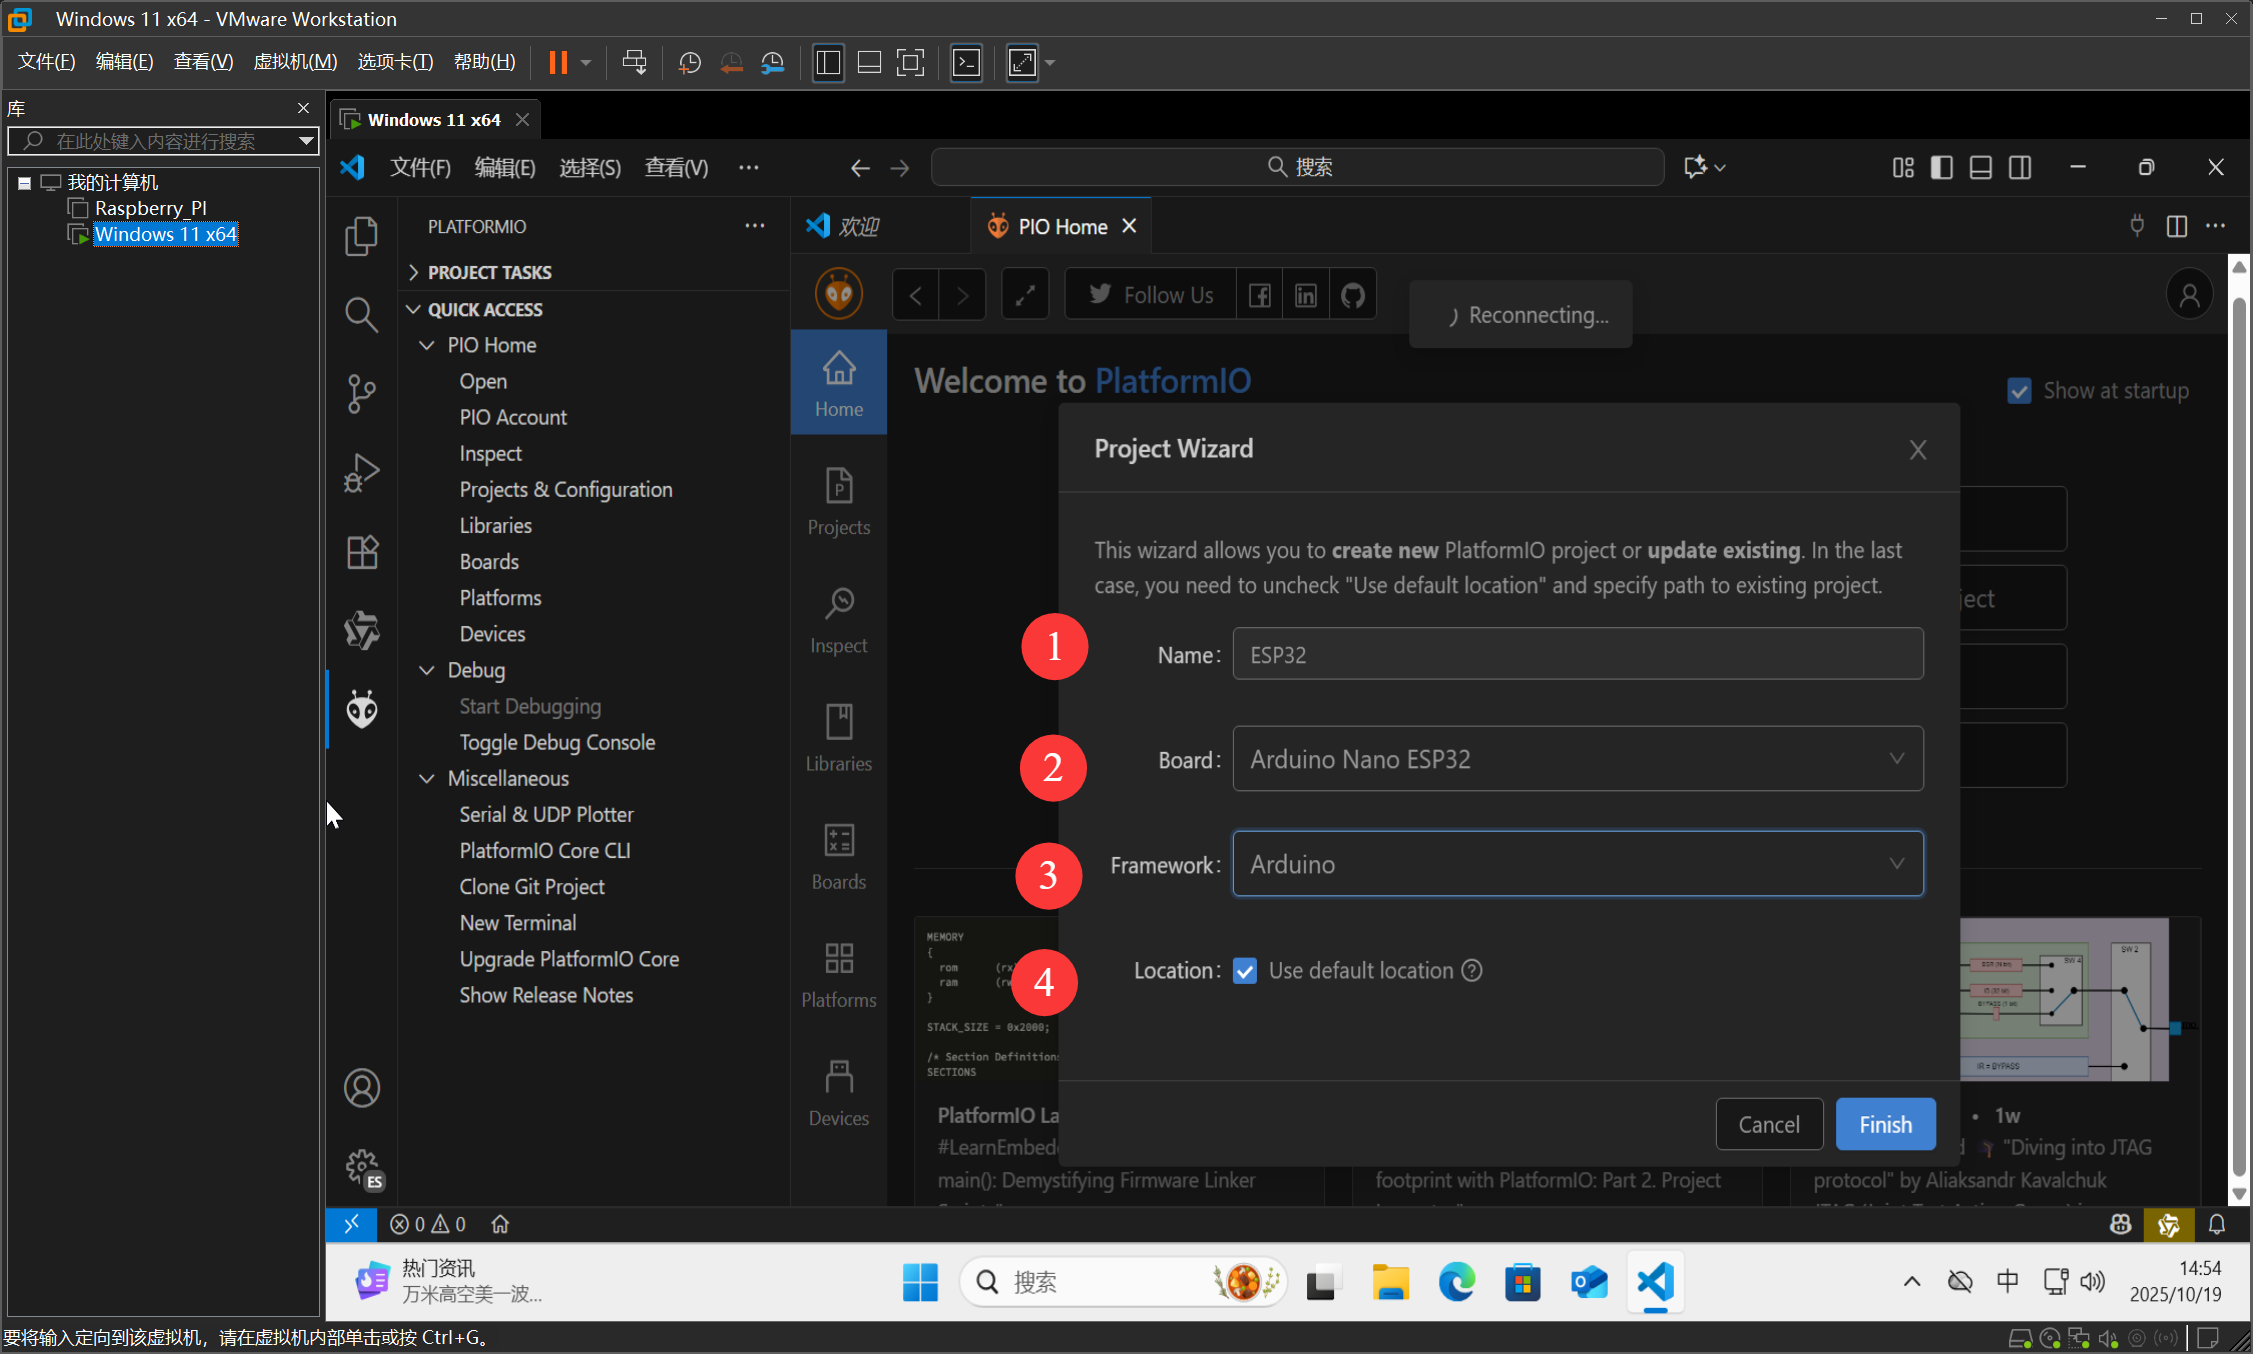Close the Project Wizard dialog

click(x=1917, y=450)
